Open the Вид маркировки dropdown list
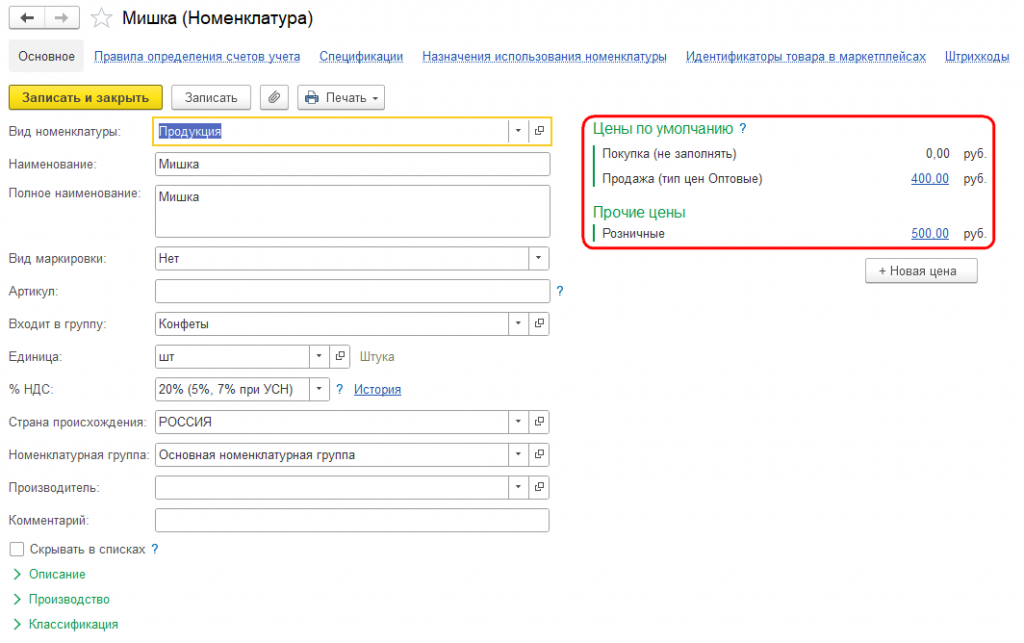This screenshot has height=643, width=1024. tap(538, 259)
